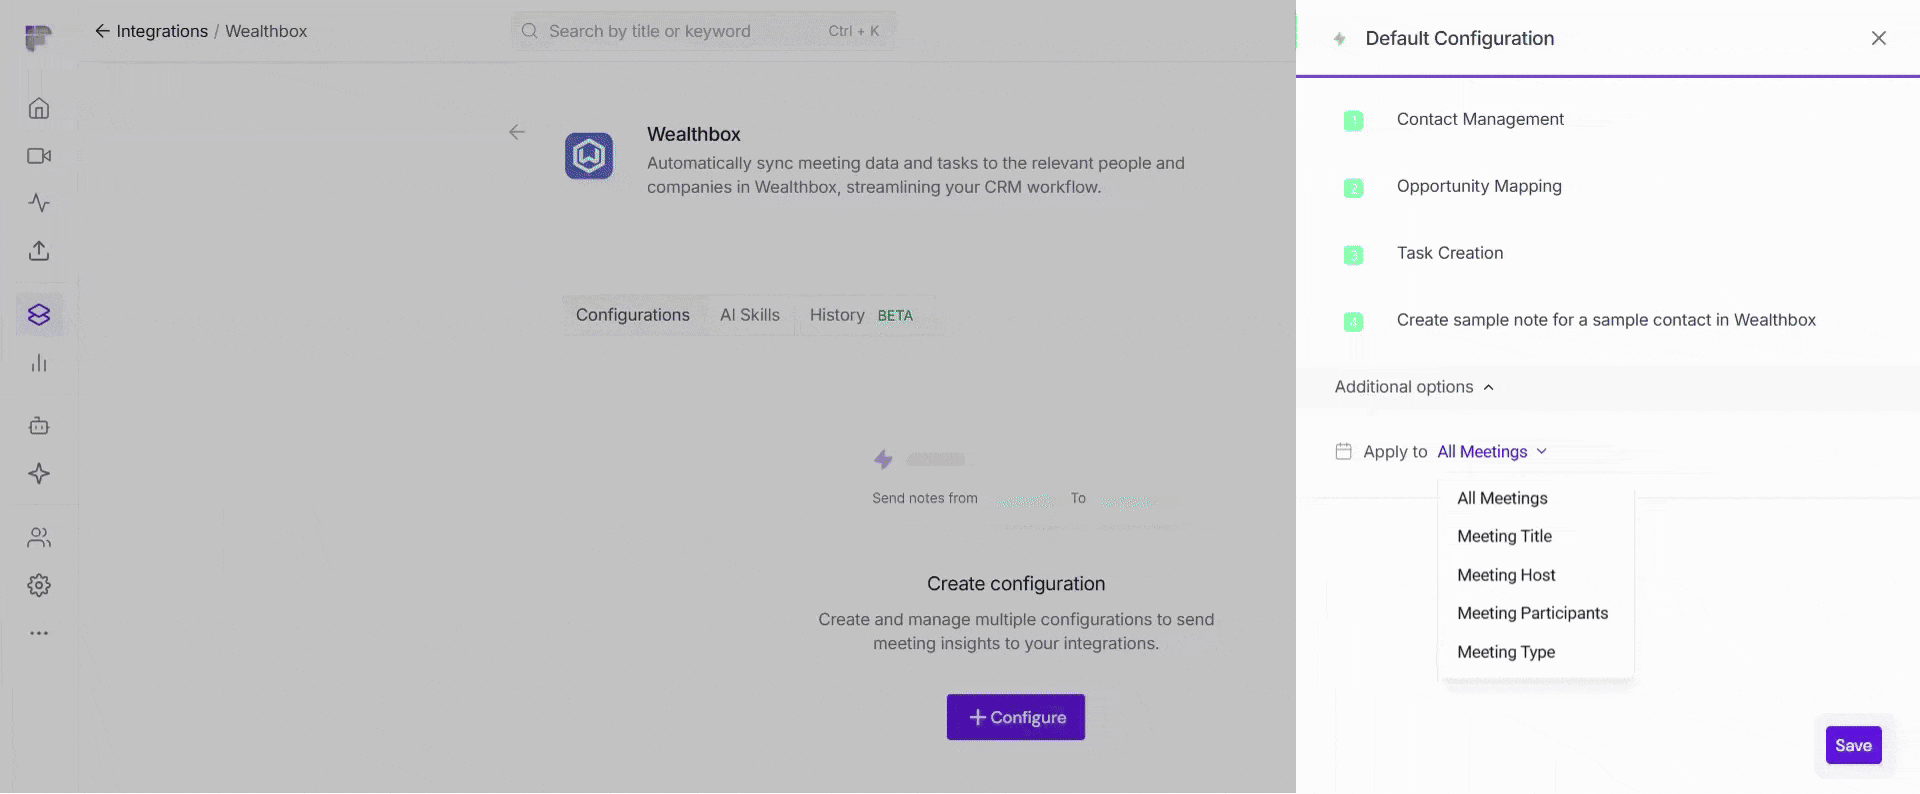Open the video meetings icon in sidebar
Screen dimensions: 1920x794
point(39,156)
